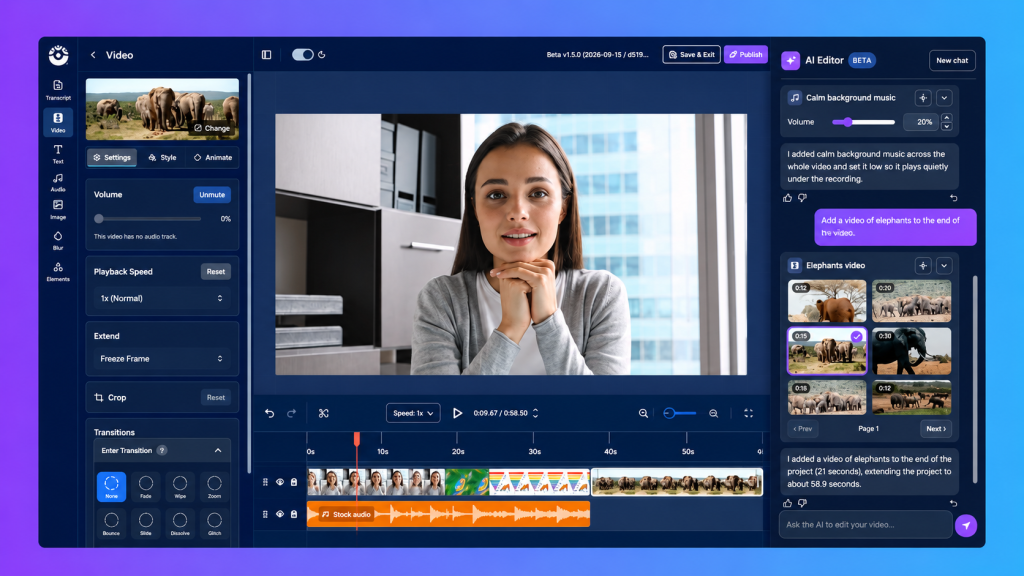Hide the video track
Viewport: 1024px width, 576px height.
pos(280,482)
